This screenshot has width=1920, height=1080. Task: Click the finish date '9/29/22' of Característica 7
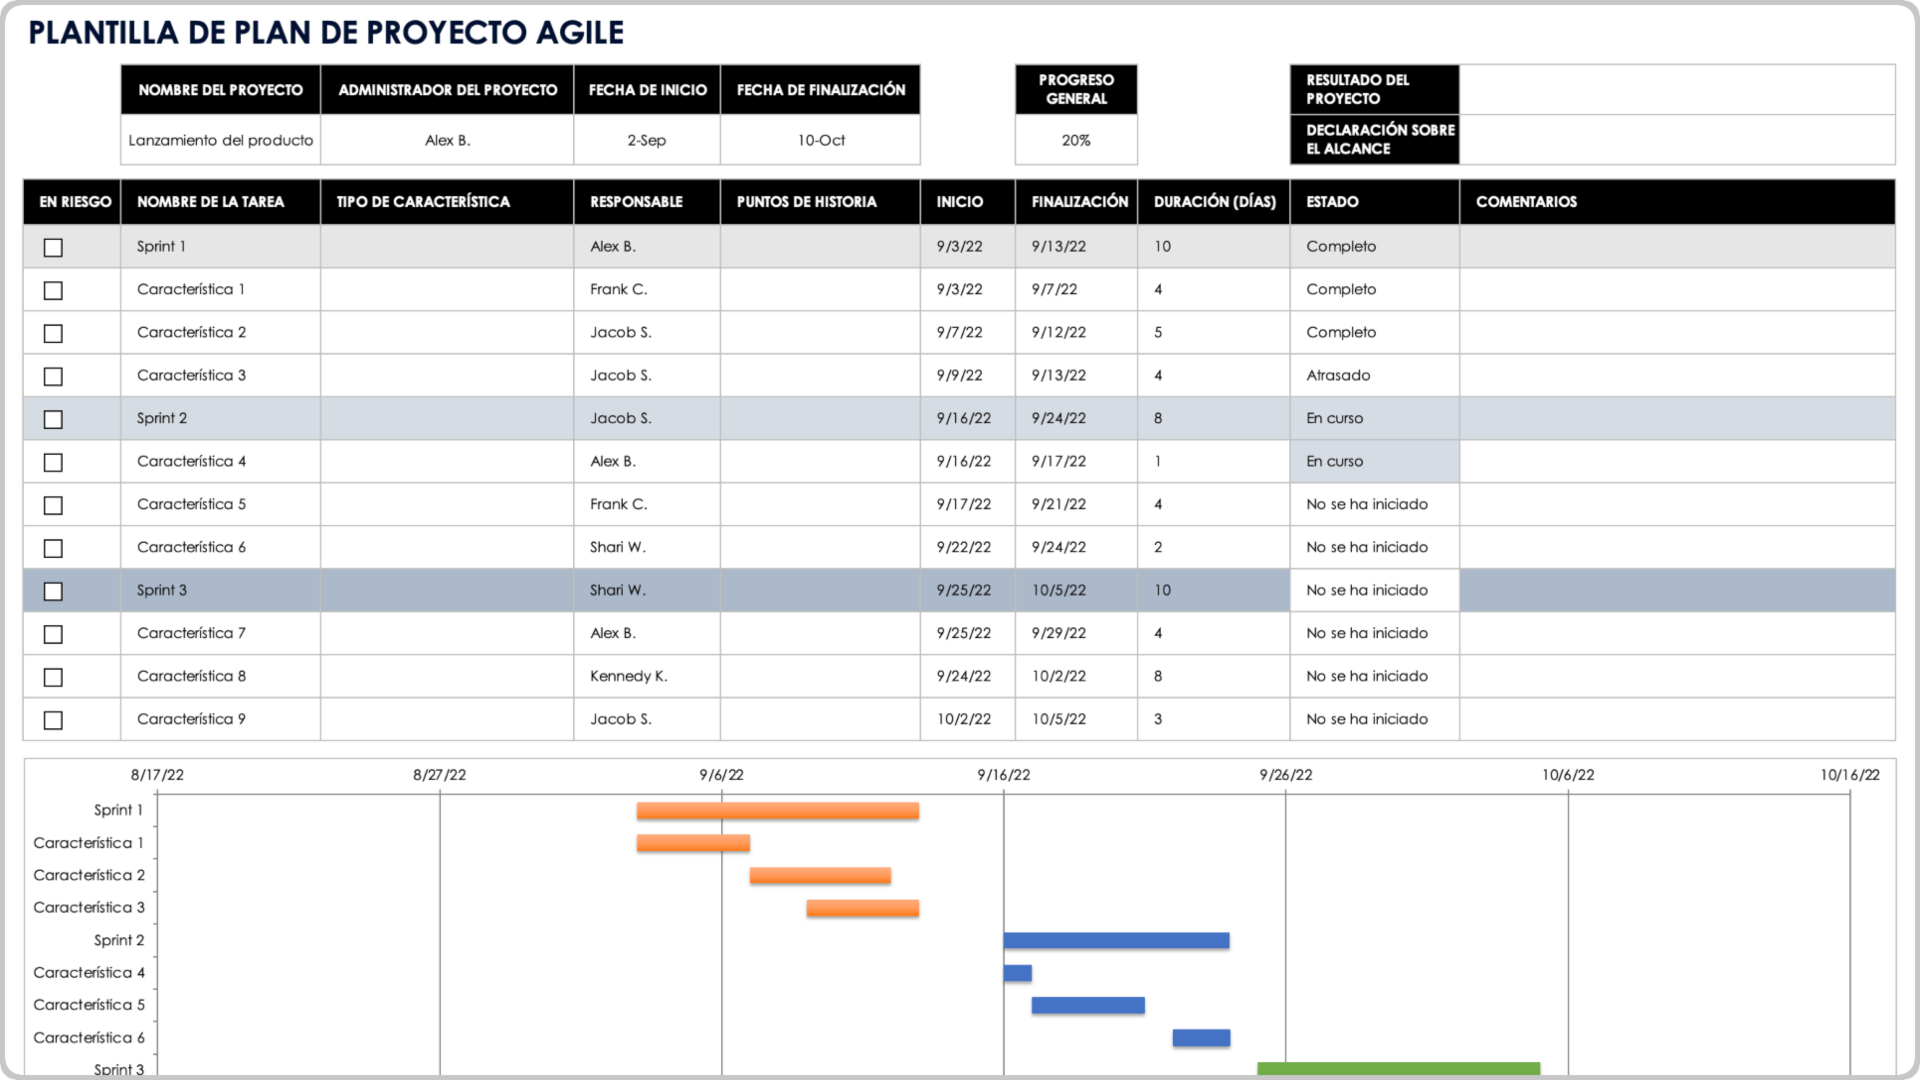pos(1076,634)
